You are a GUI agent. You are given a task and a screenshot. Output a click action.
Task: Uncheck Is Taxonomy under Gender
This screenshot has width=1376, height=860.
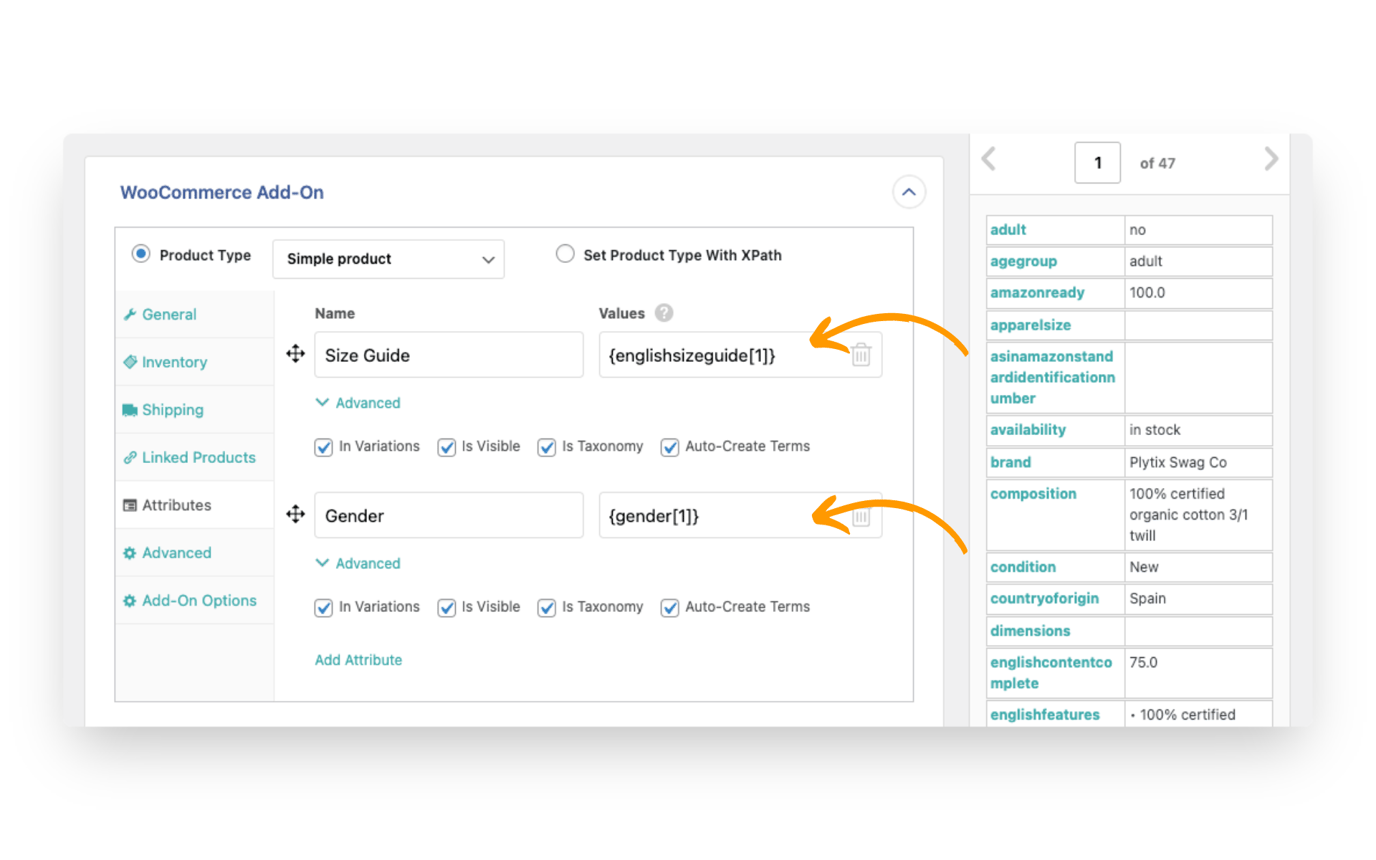(547, 607)
